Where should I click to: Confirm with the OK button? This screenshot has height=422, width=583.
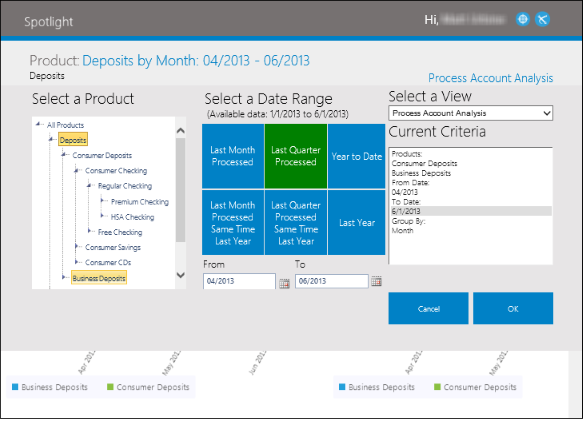coord(513,308)
